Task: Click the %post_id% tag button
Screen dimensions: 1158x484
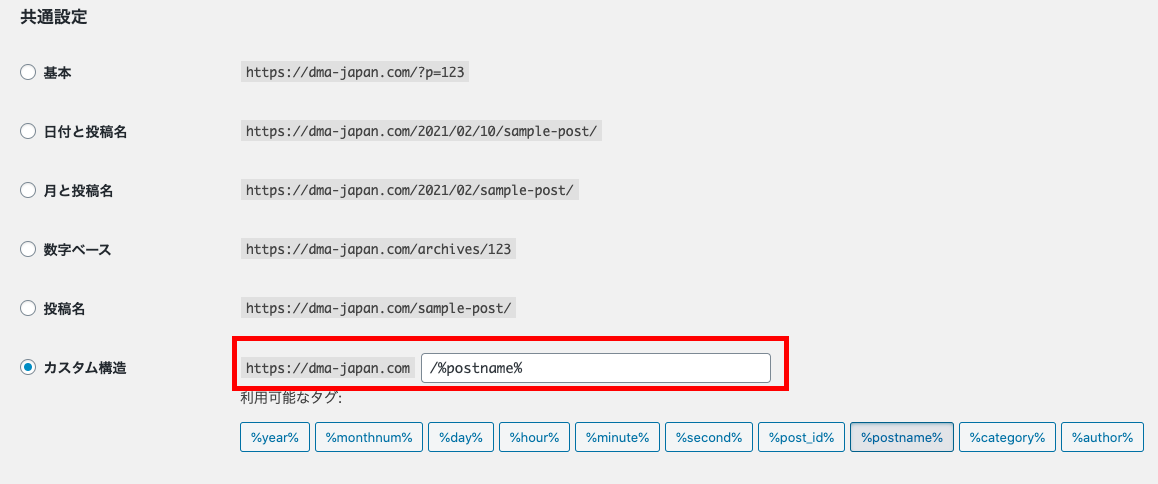Action: click(x=802, y=437)
